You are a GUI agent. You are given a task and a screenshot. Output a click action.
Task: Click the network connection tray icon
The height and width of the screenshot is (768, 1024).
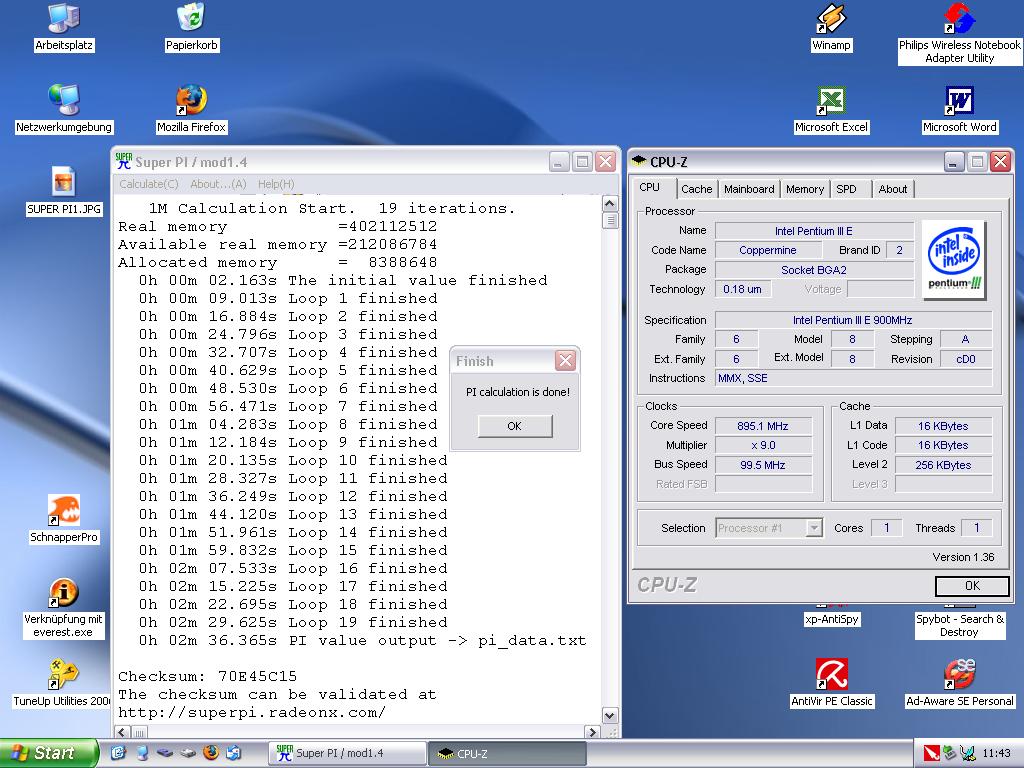coord(968,753)
